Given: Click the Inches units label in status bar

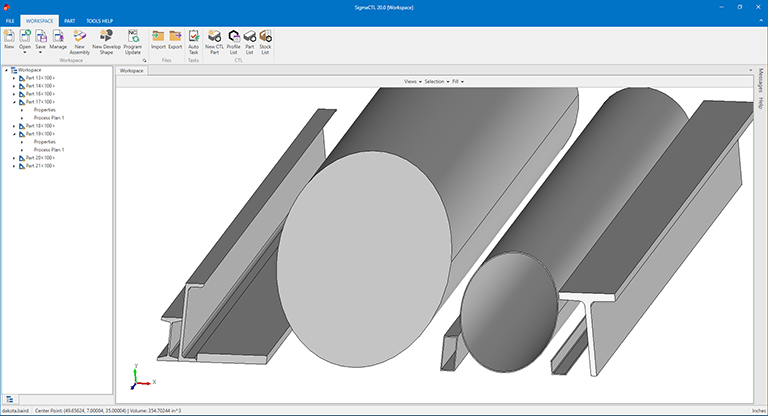Looking at the screenshot, I should (758, 411).
